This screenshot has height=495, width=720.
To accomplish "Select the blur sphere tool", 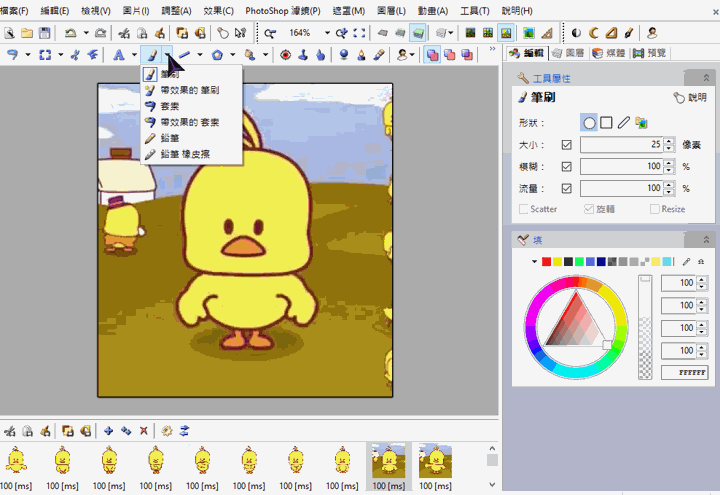I will 343,55.
